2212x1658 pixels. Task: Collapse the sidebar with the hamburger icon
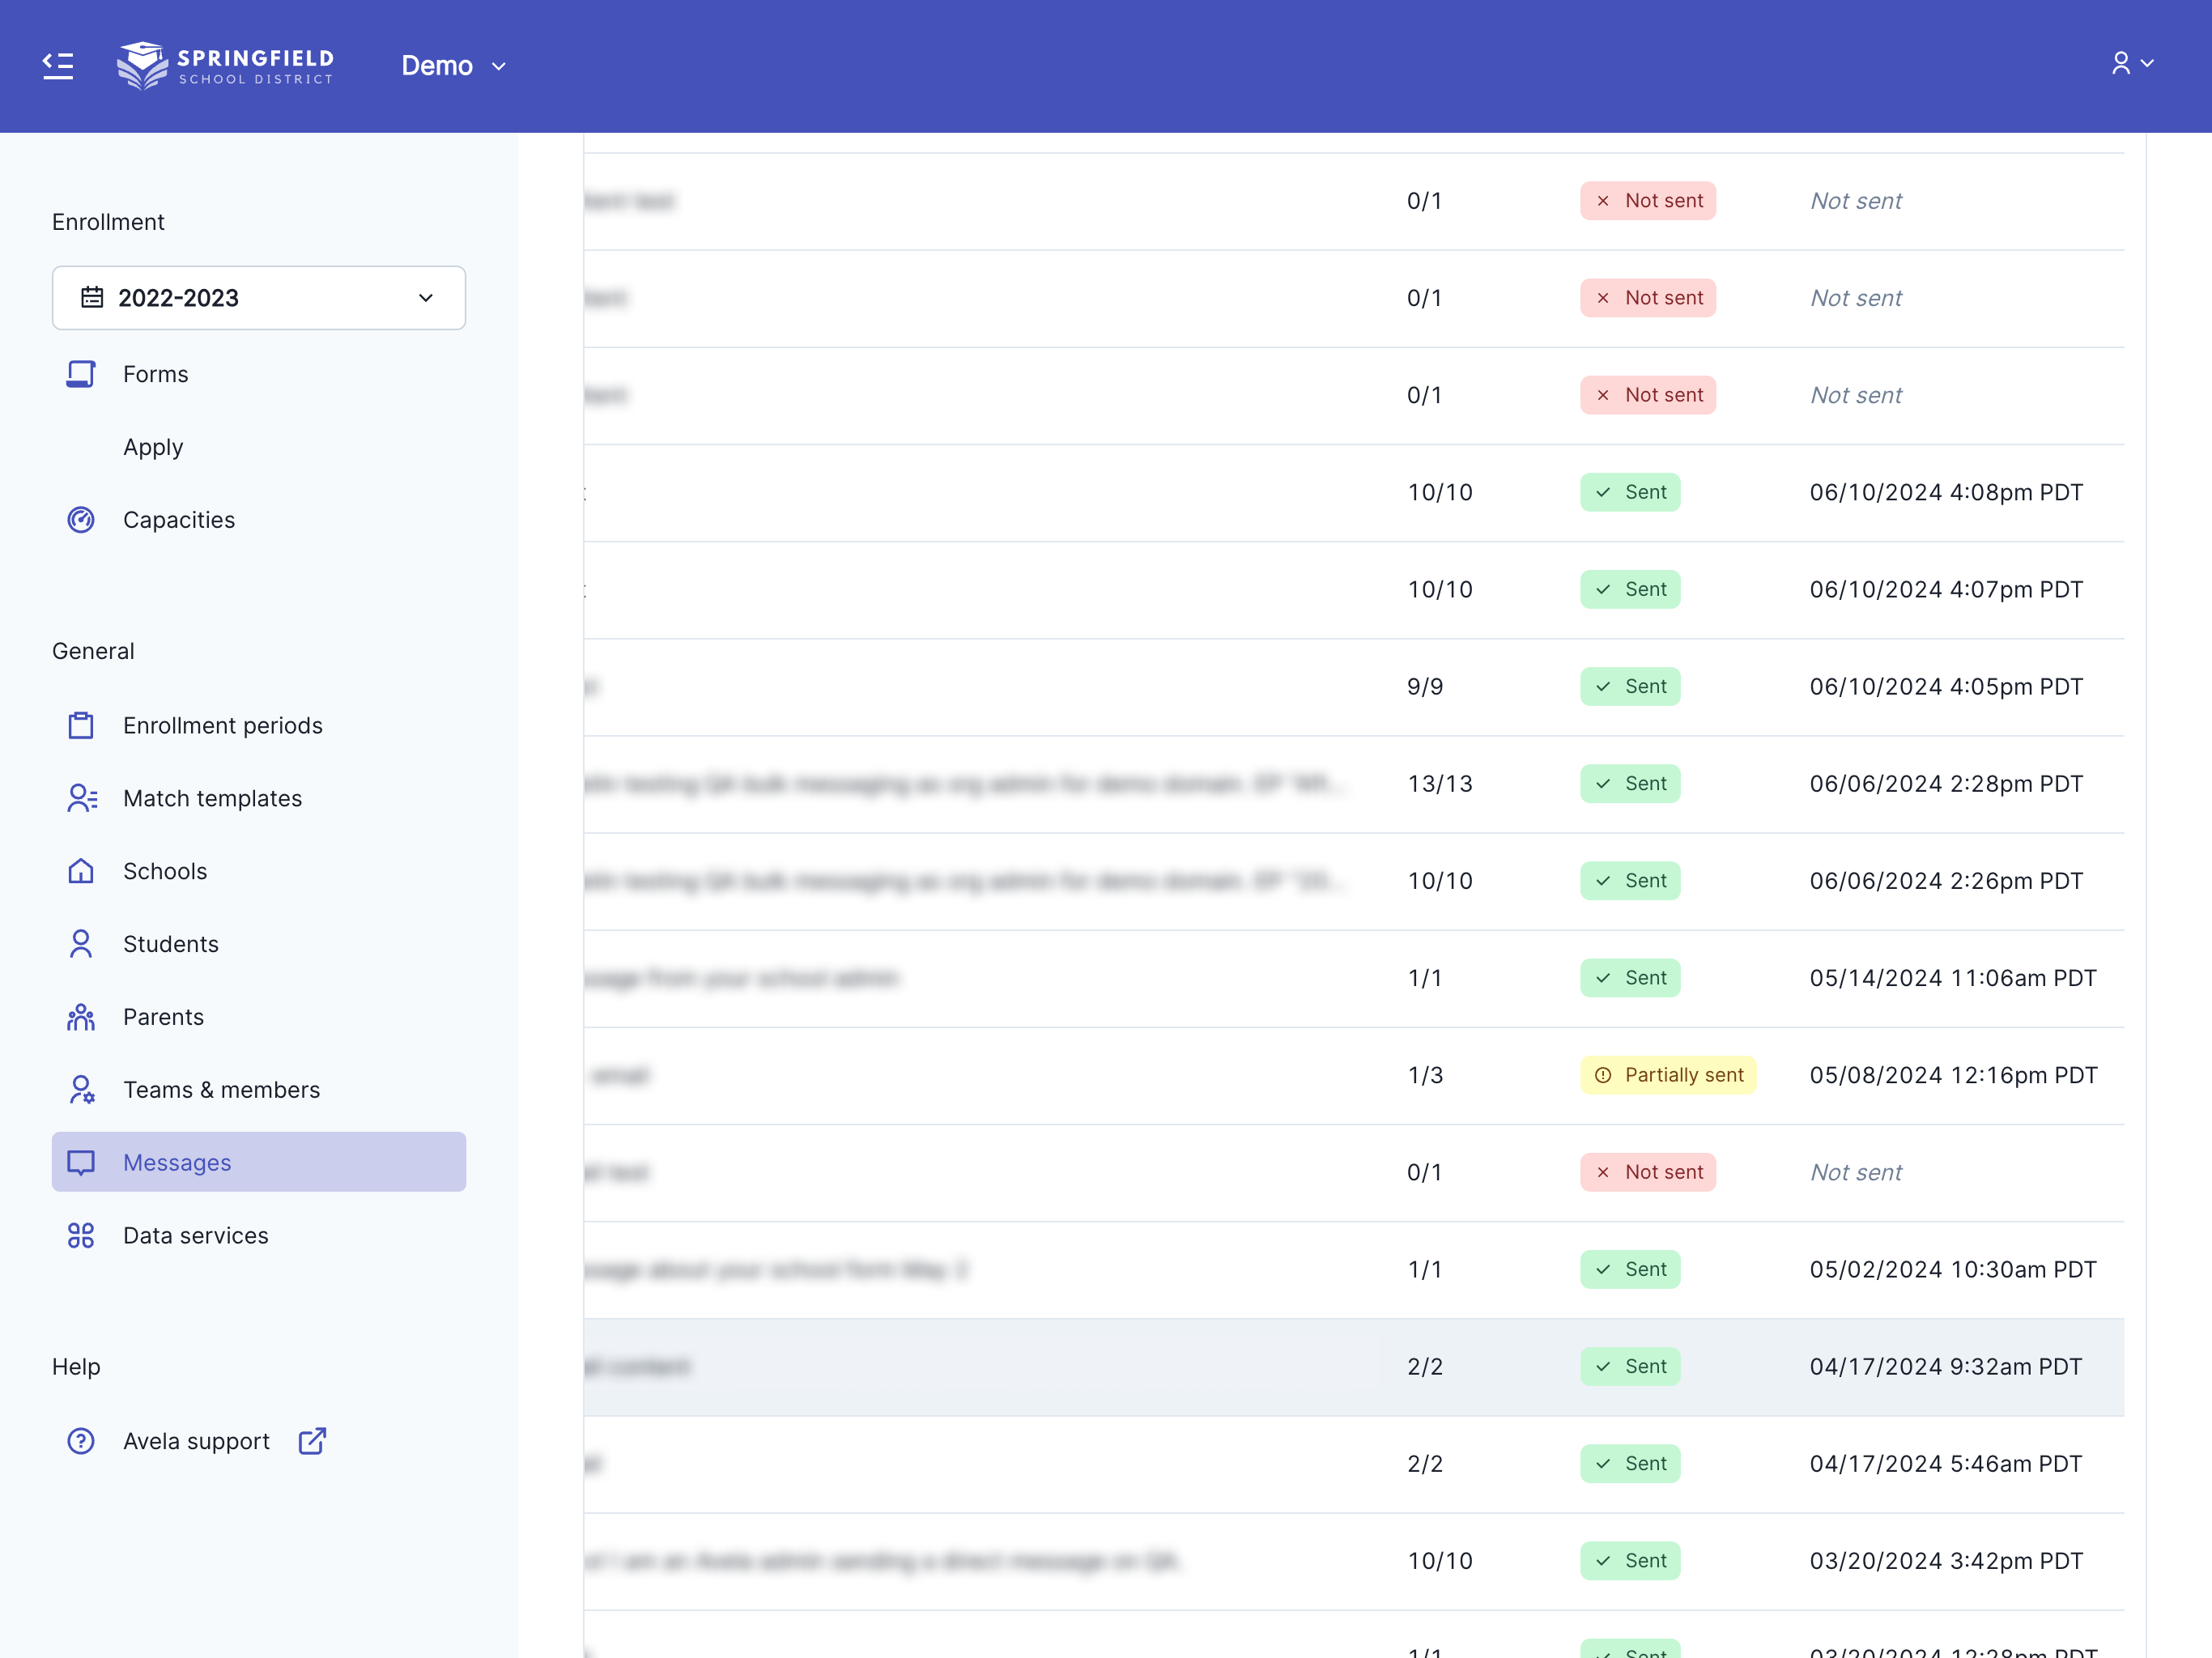click(x=58, y=66)
